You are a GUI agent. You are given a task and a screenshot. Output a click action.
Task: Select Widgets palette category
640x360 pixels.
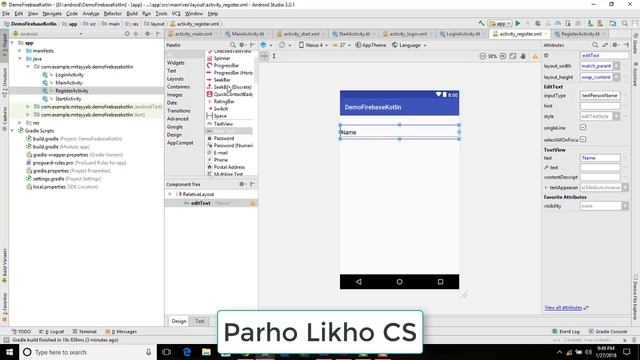click(x=176, y=63)
